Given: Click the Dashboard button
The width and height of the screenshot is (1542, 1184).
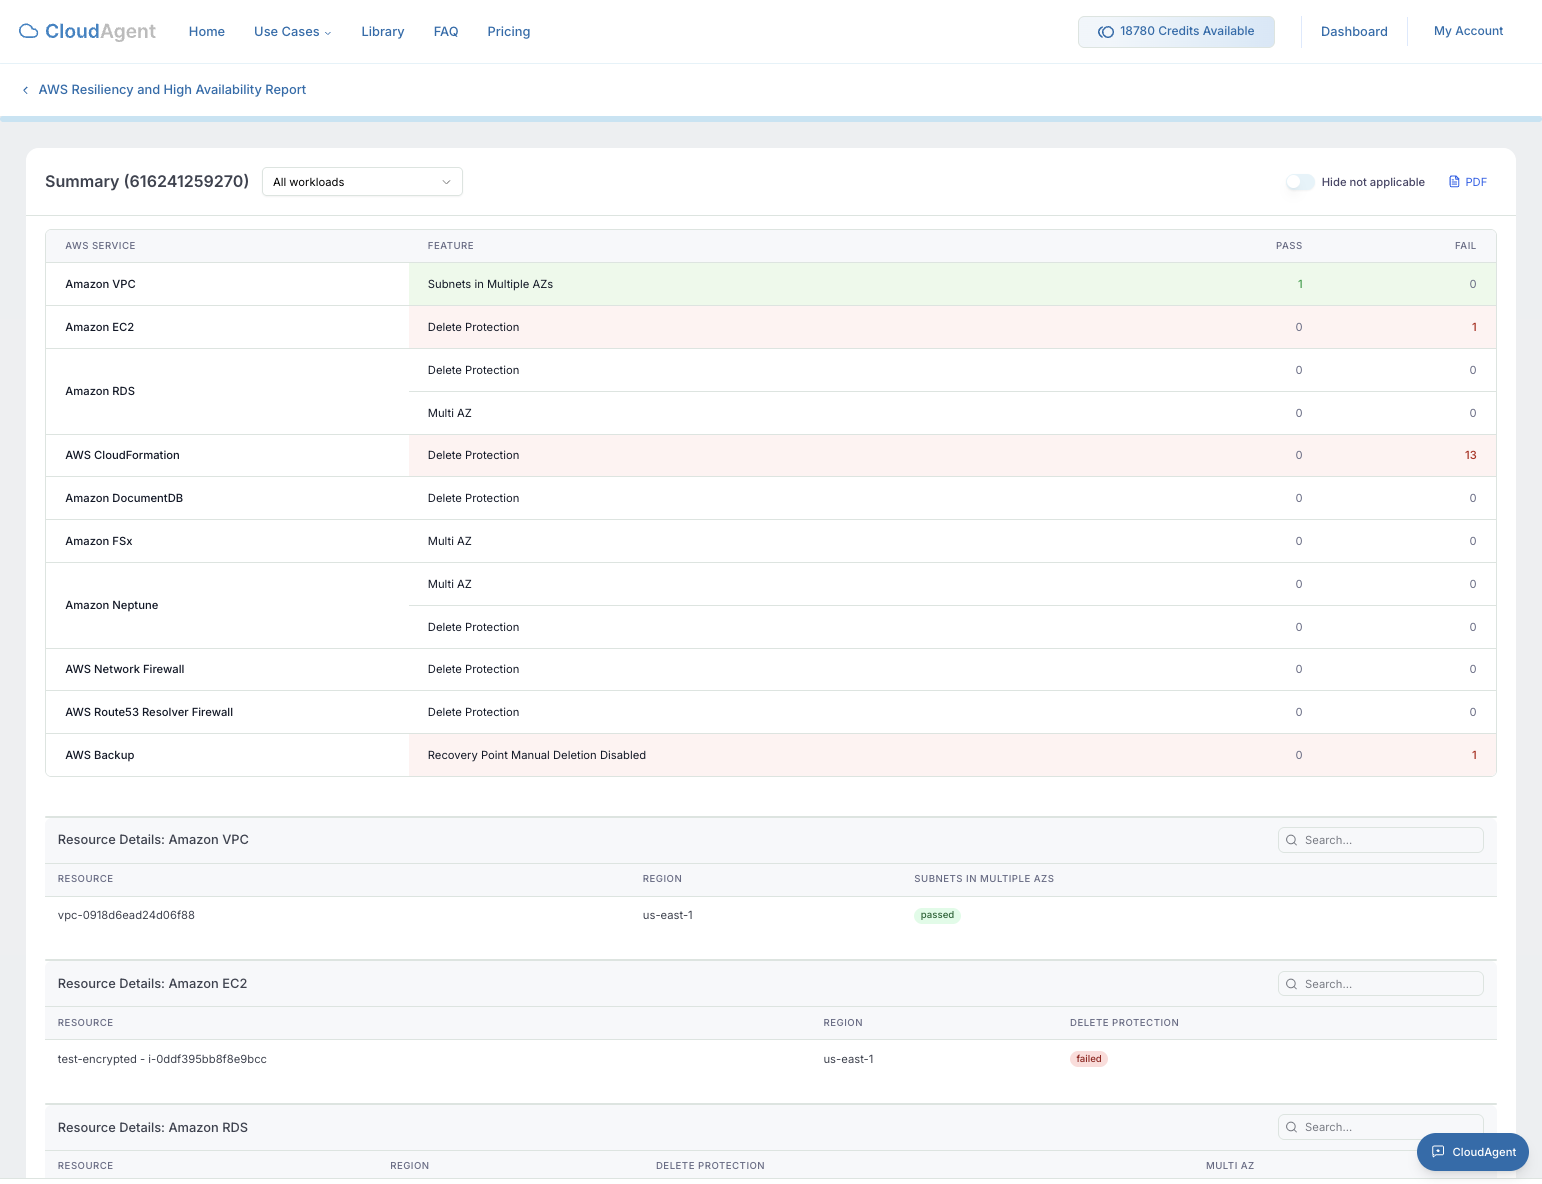Looking at the screenshot, I should coord(1354,32).
